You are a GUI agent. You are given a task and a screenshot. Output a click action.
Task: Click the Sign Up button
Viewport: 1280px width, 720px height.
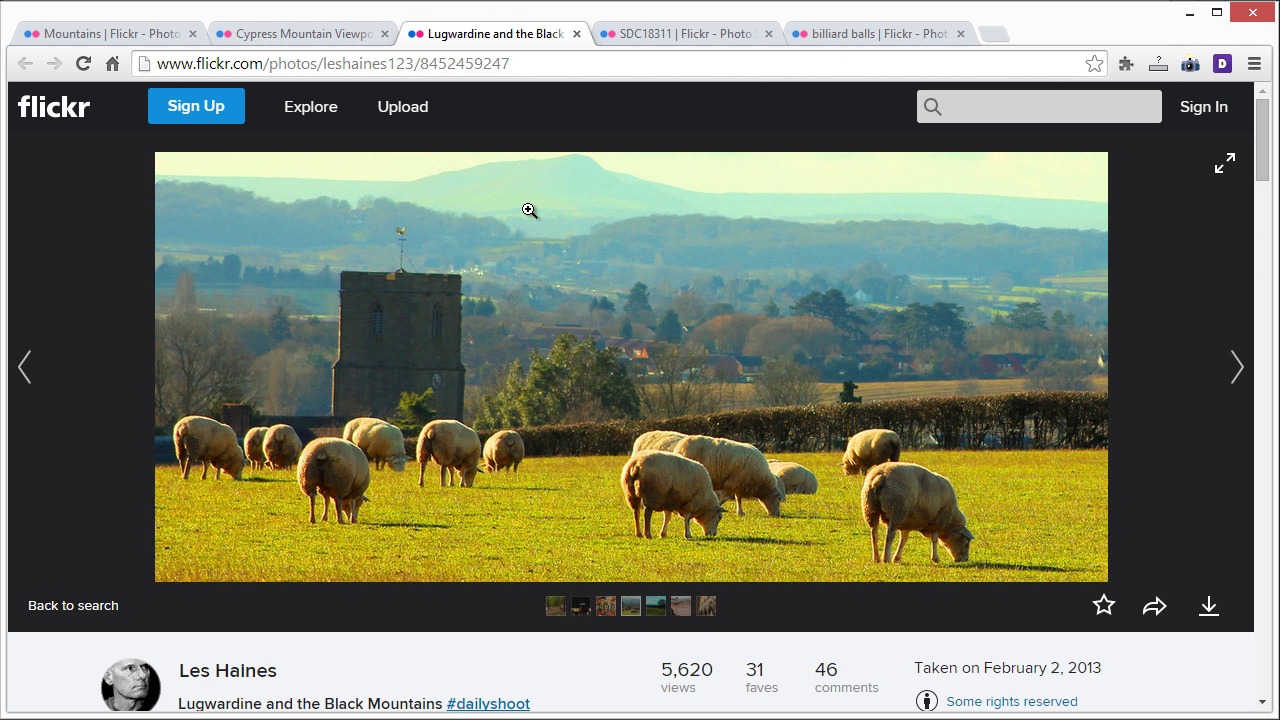[196, 106]
